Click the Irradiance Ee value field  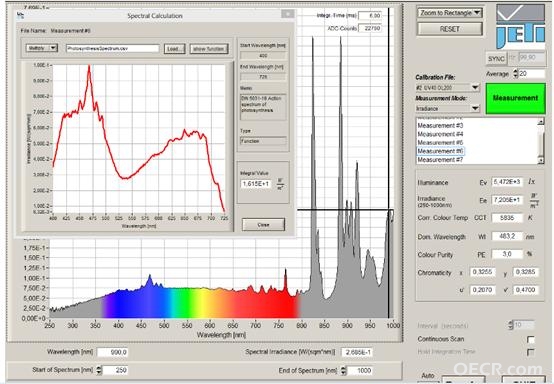click(507, 200)
